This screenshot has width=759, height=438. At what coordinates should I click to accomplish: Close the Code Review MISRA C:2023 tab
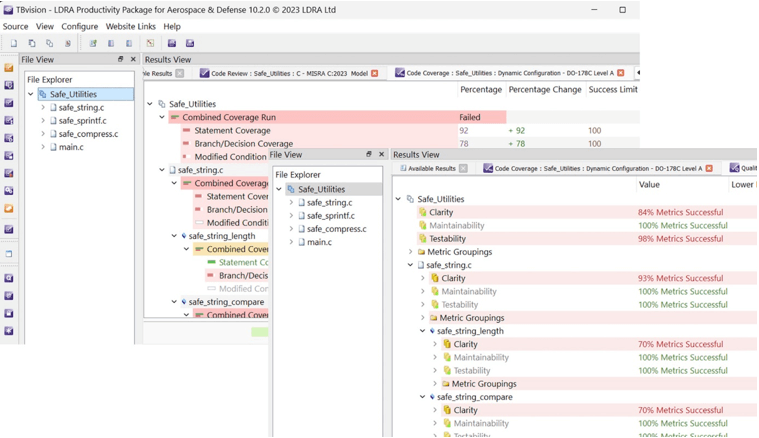pyautogui.click(x=375, y=73)
